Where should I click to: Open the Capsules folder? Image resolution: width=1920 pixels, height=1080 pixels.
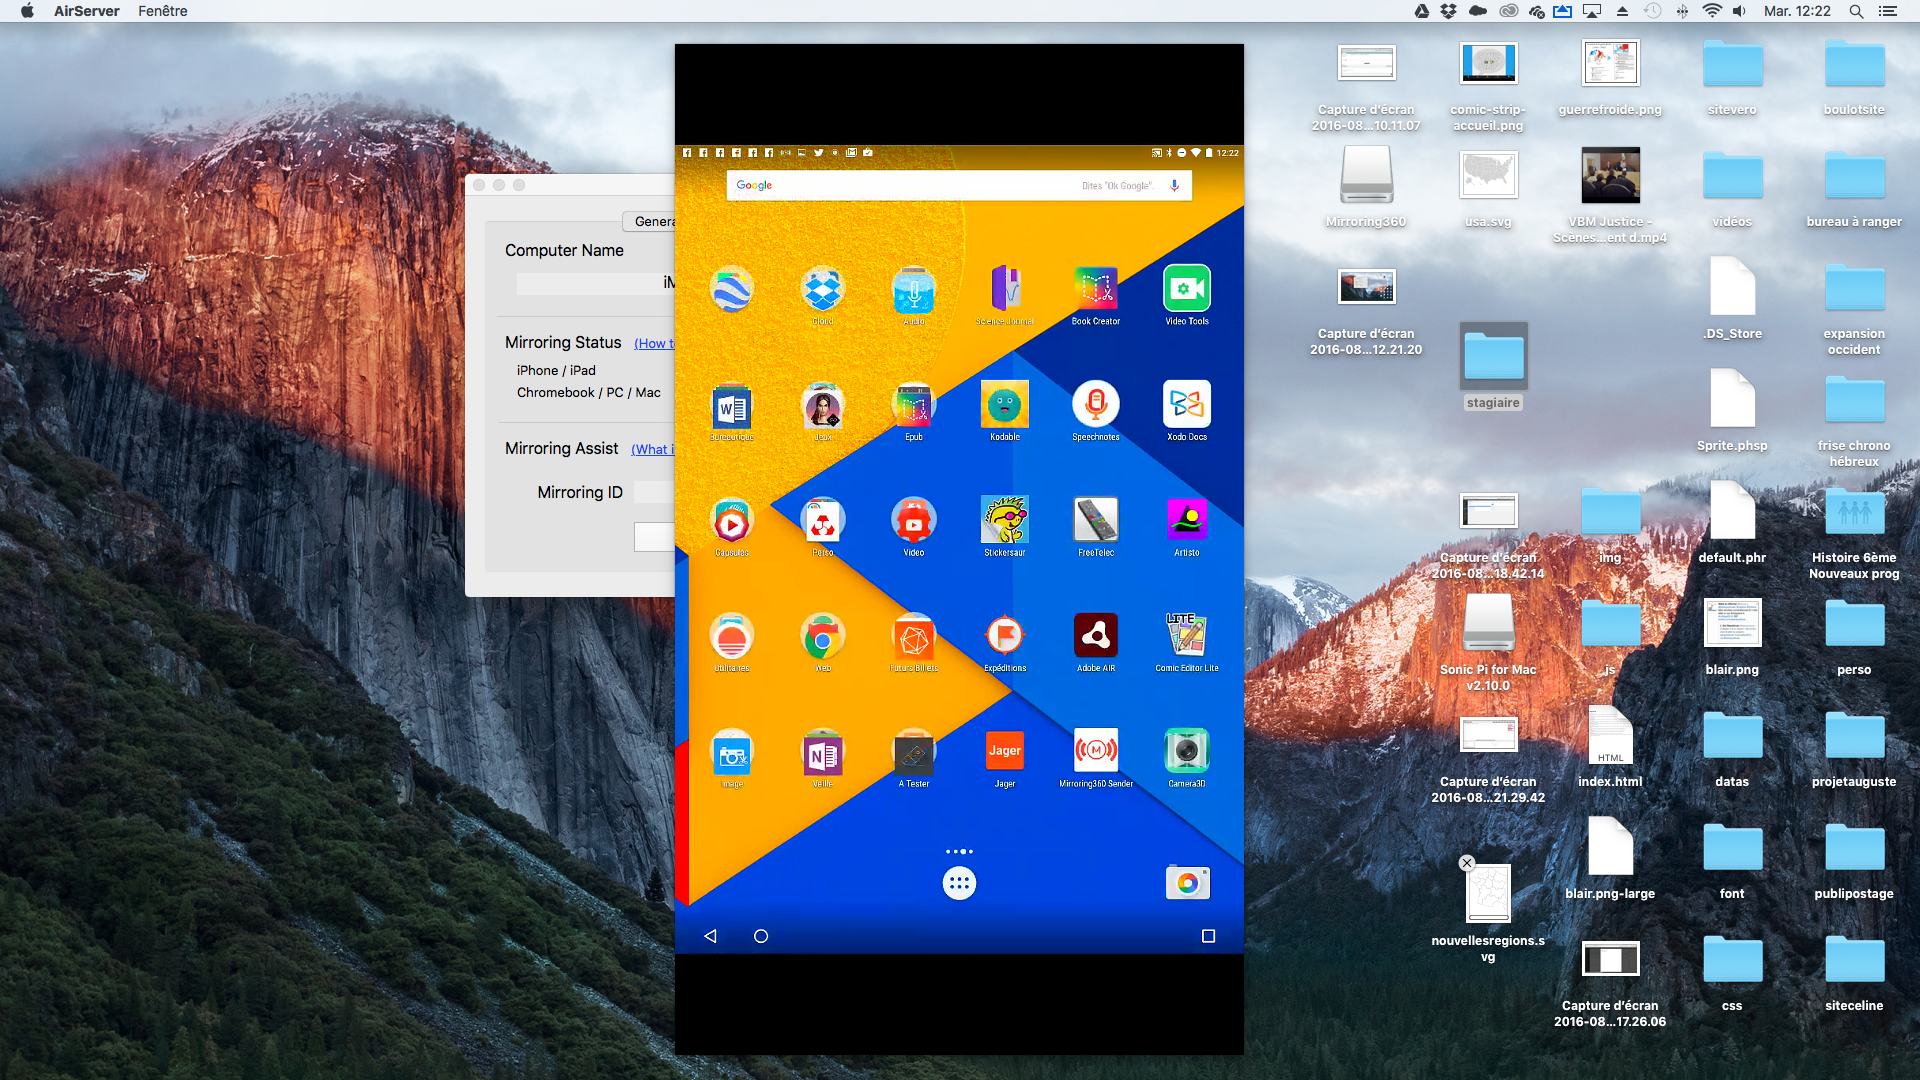(x=731, y=521)
